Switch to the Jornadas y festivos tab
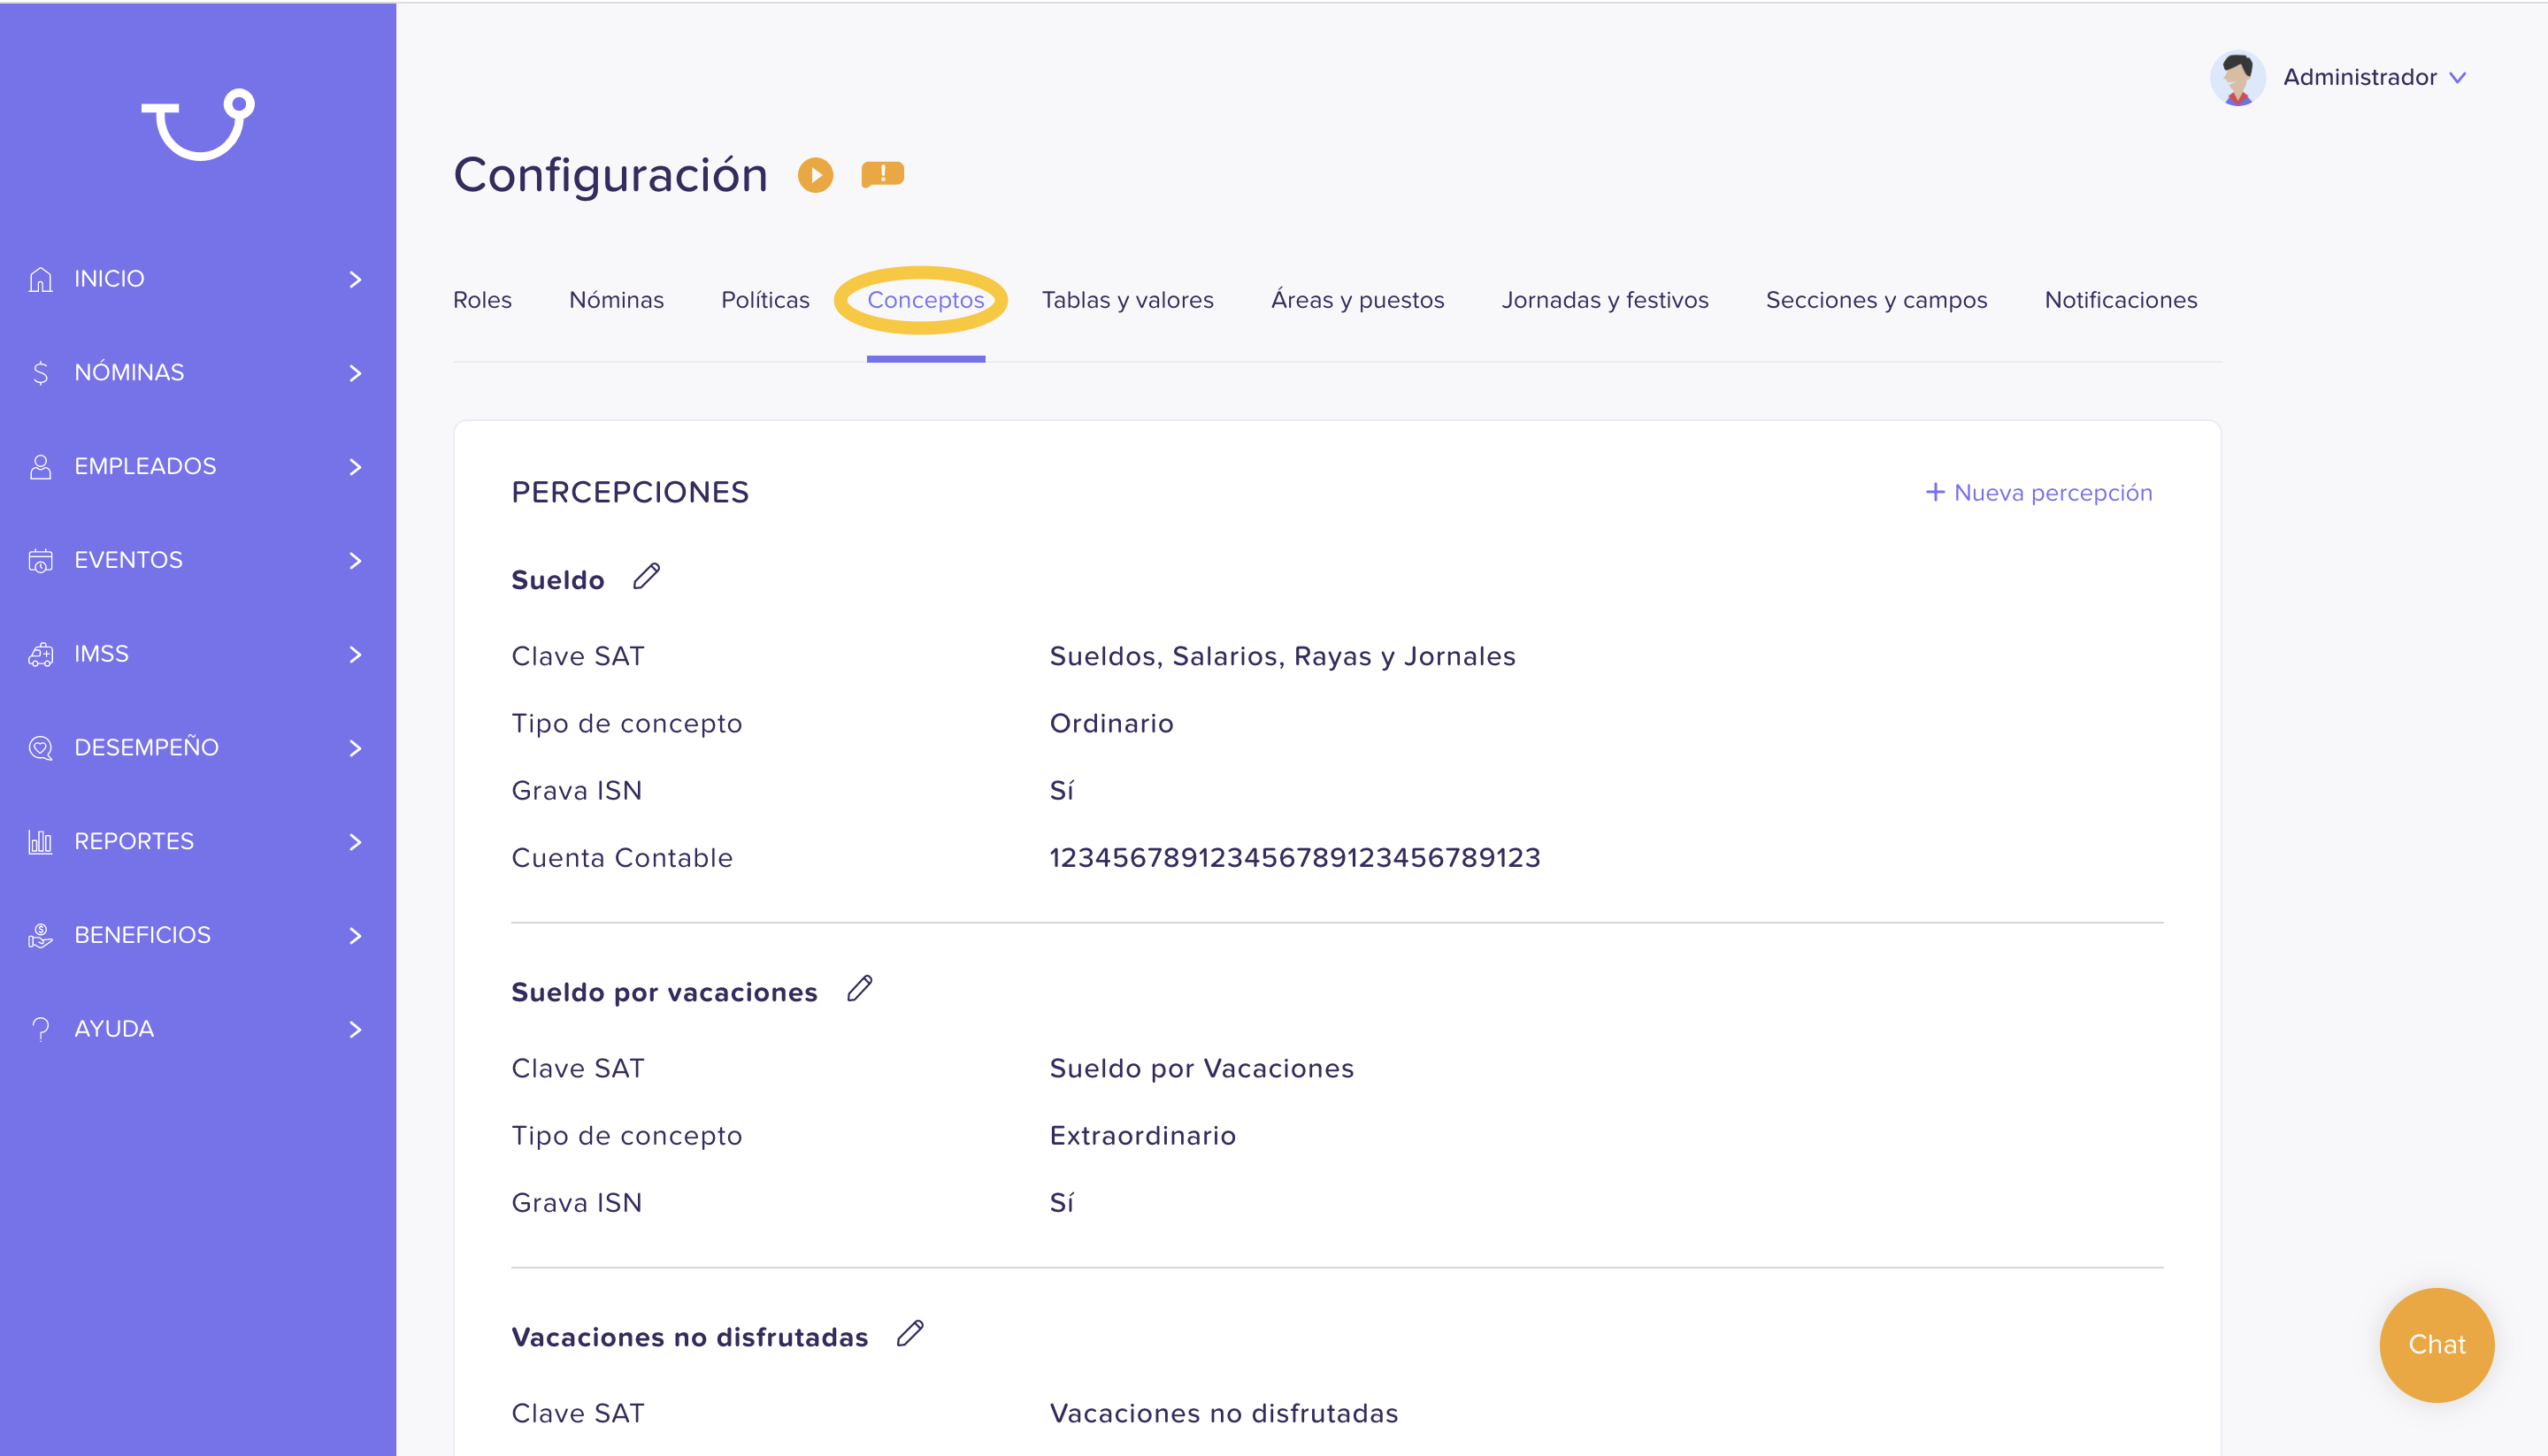 tap(1605, 300)
